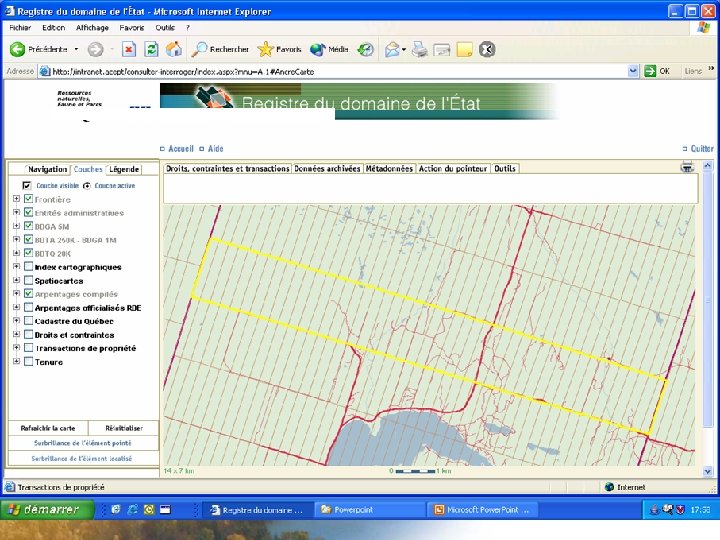Open the Aide link
The image size is (720, 540).
coord(215,148)
